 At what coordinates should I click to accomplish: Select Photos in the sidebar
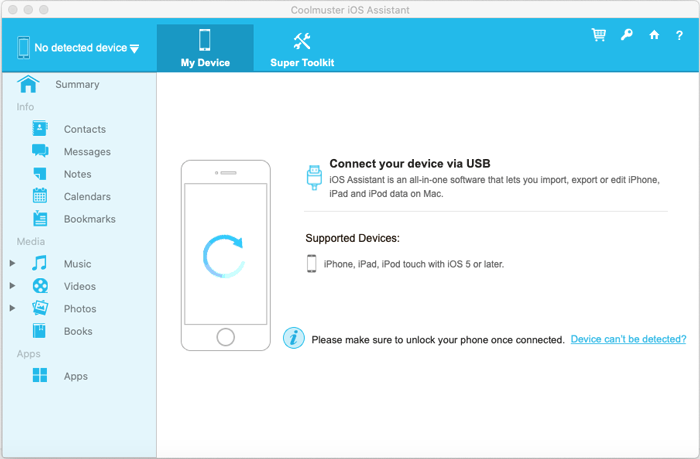point(80,309)
